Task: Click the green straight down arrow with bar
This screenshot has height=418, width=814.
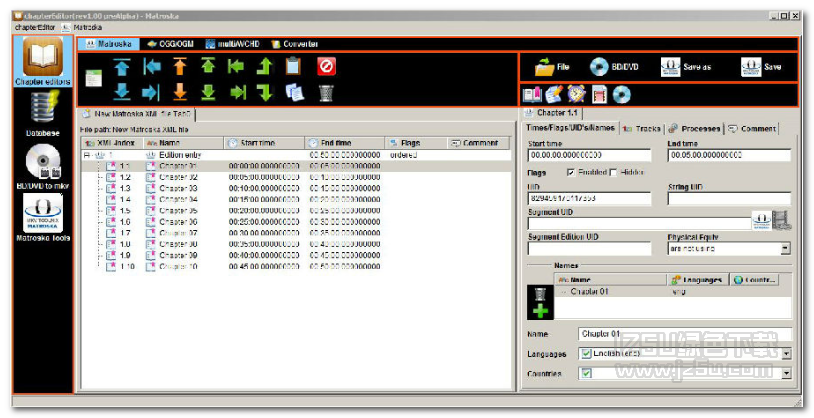Action: click(208, 92)
